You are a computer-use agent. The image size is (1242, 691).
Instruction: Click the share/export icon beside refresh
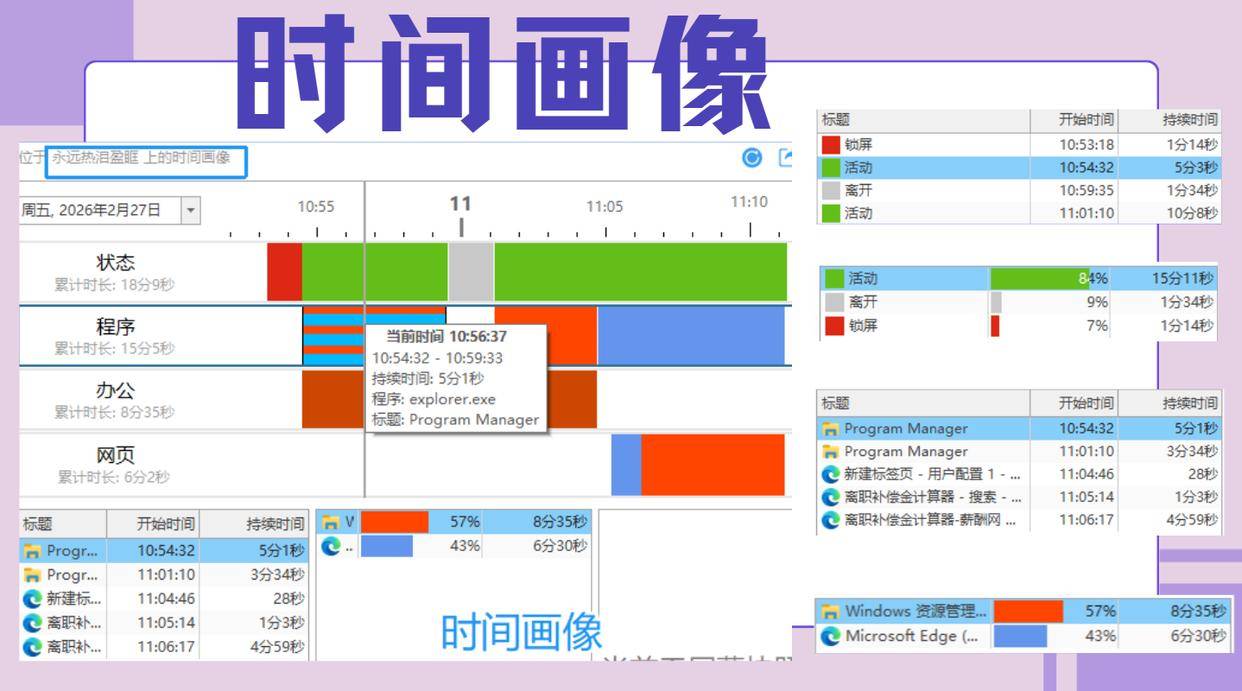785,157
